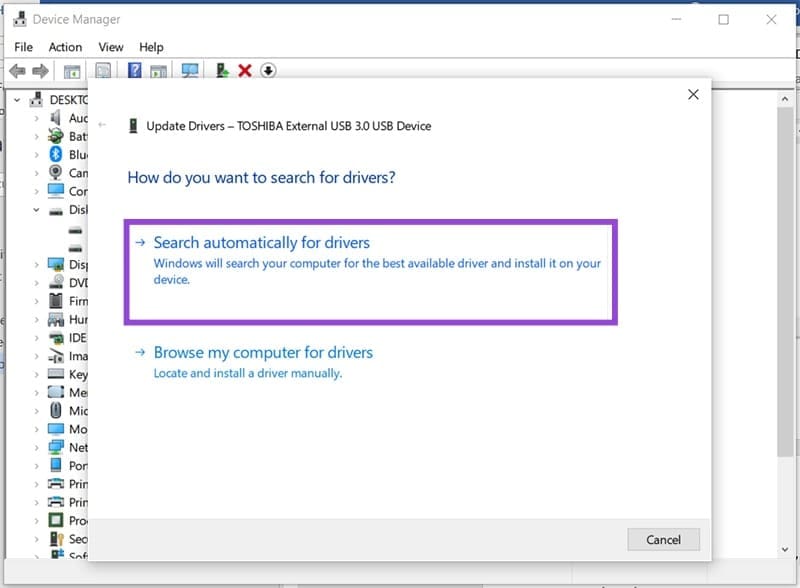Click the Properties toolbar icon
The image size is (800, 588).
(x=103, y=70)
